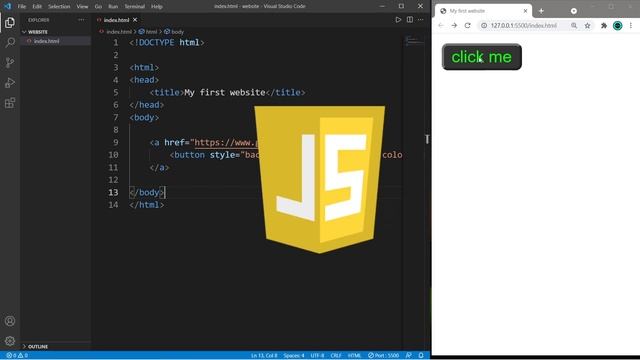Click the closing </html> tag on line 14
The width and height of the screenshot is (640, 360).
click(x=147, y=205)
